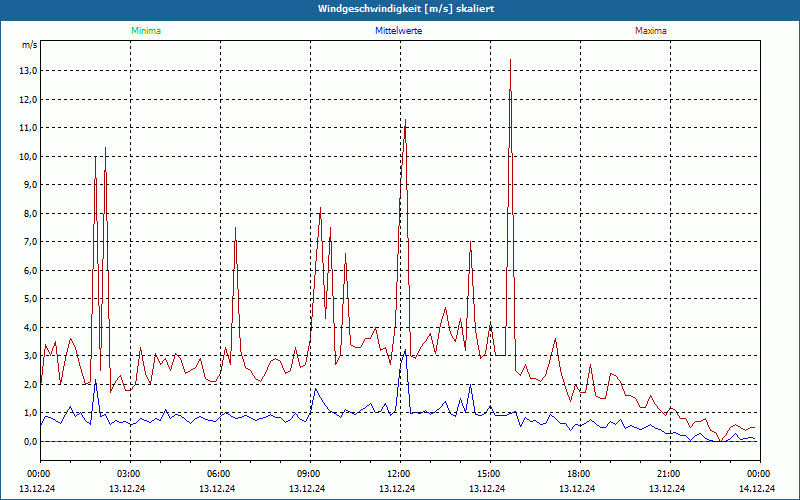
Task: Click the 18:00 time axis label
Action: 581,474
